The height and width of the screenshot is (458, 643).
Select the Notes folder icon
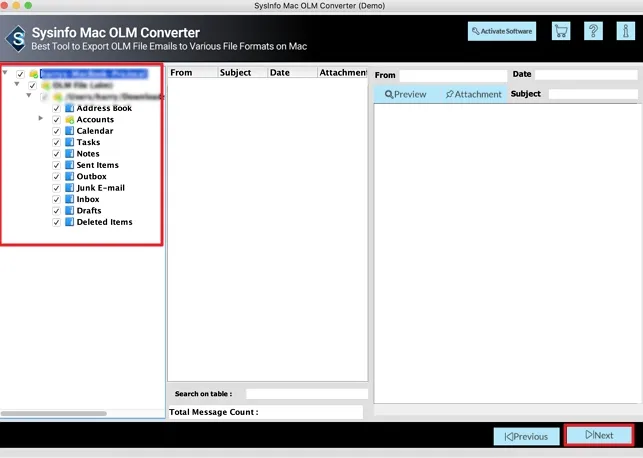point(70,154)
